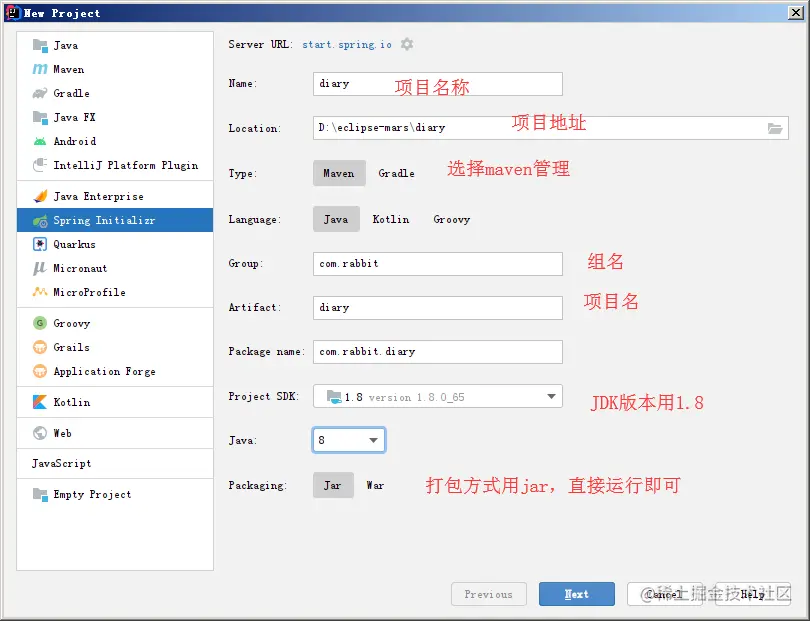Pick the Java Enterprise icon
Image resolution: width=810 pixels, height=621 pixels.
(x=40, y=196)
